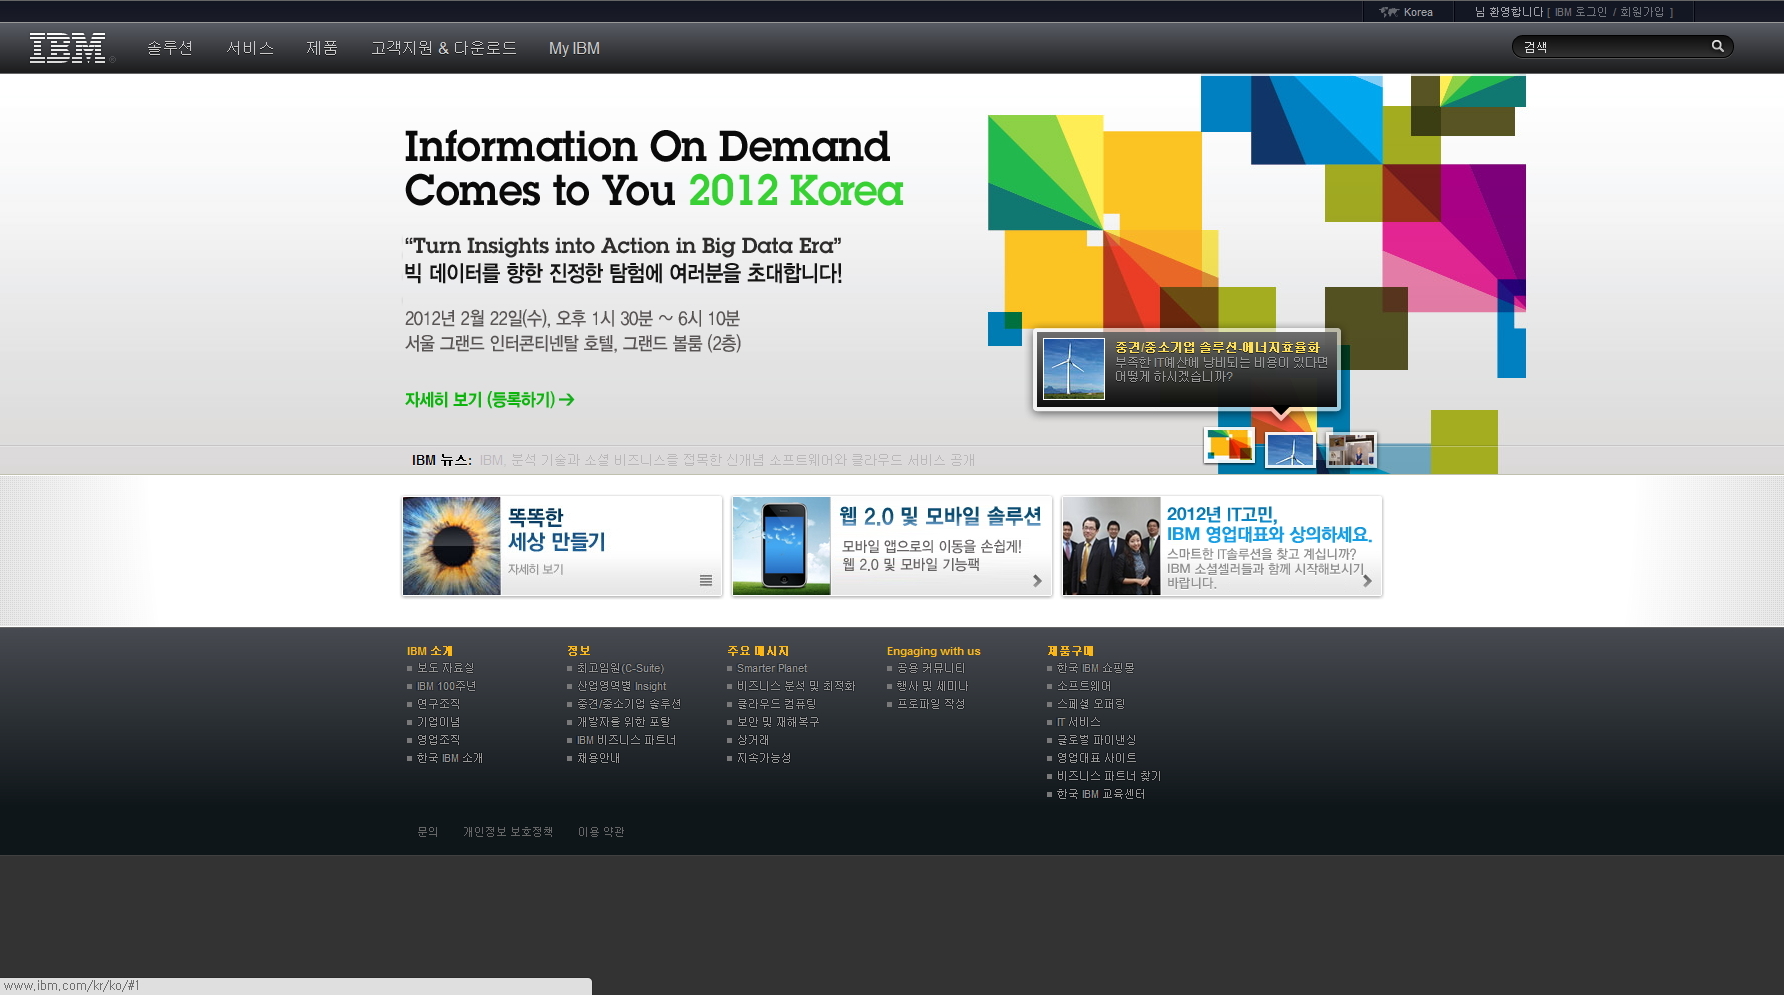Click the arrow on 2012년 IT고민 card
The width and height of the screenshot is (1784, 995).
point(1367,581)
